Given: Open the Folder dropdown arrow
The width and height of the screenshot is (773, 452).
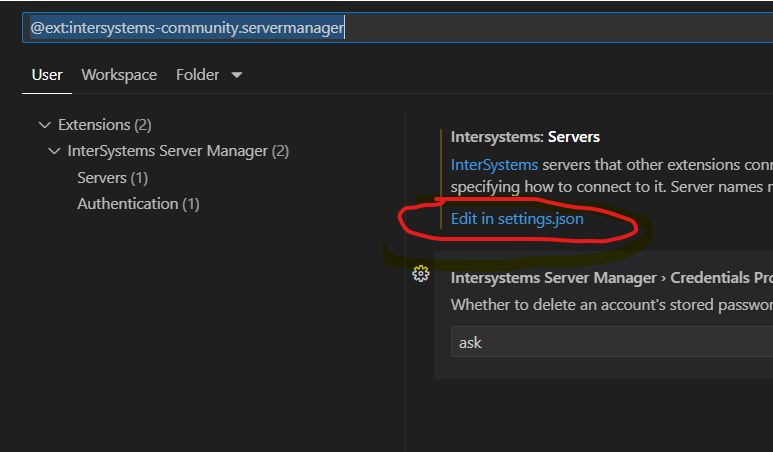Looking at the screenshot, I should click(x=237, y=75).
